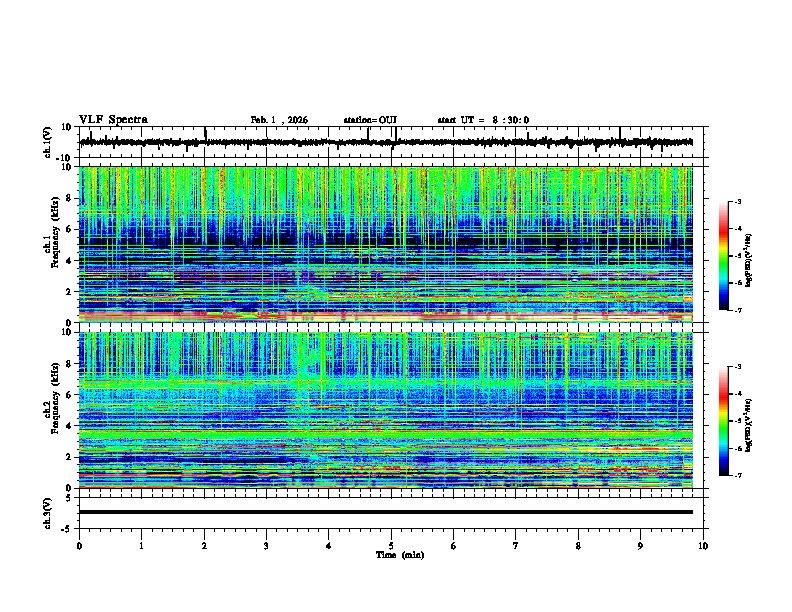Viewport: 792px width, 612px height.
Task: Click inside the ch.1 frequency spectrogram
Action: (386, 244)
